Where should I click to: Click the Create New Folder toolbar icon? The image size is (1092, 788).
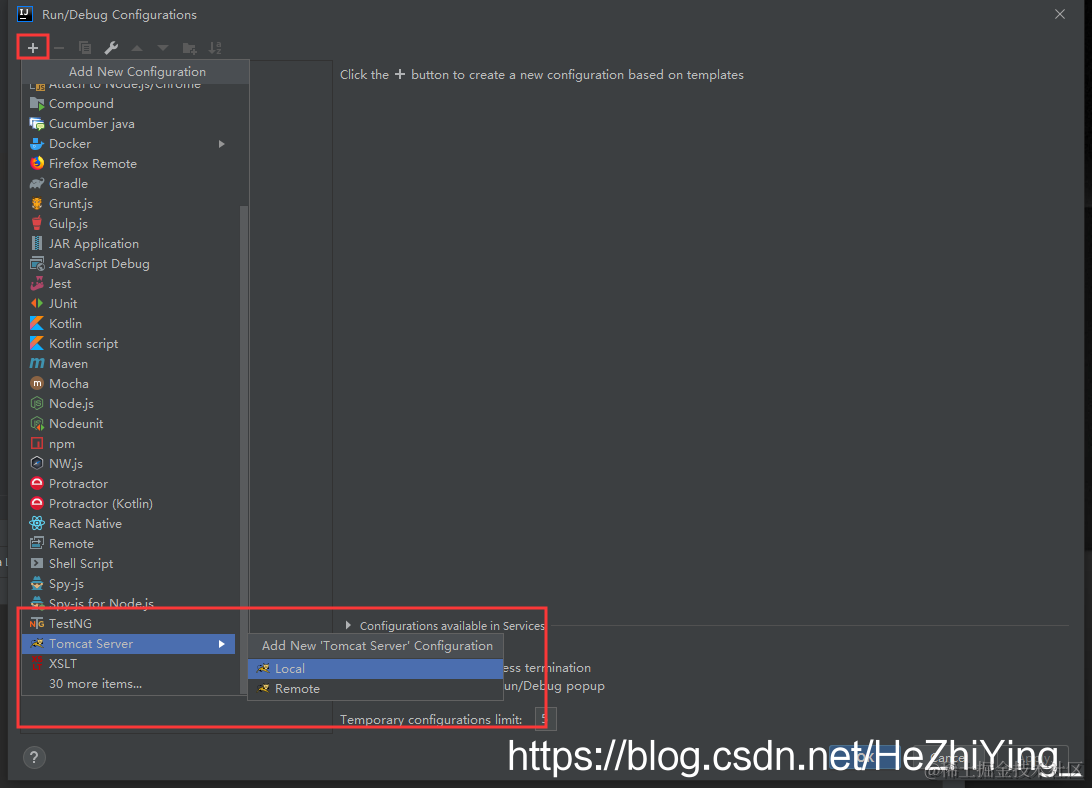[x=189, y=48]
